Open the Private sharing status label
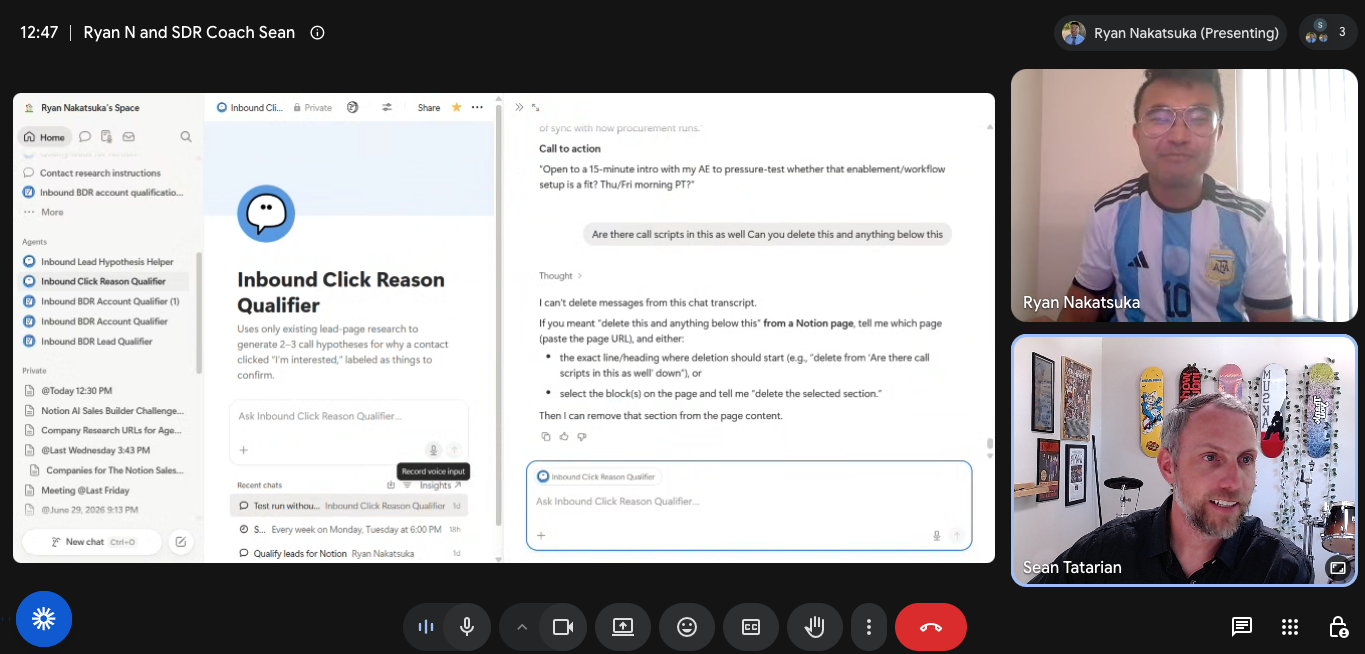Image resolution: width=1365 pixels, height=654 pixels. click(x=313, y=108)
